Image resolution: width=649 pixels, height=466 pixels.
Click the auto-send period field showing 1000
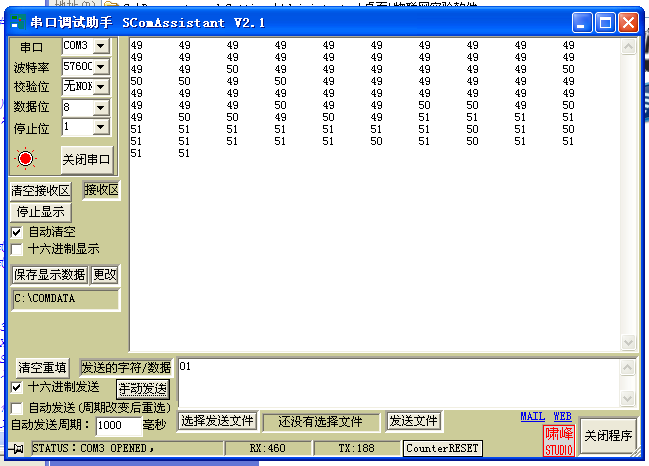[x=119, y=426]
